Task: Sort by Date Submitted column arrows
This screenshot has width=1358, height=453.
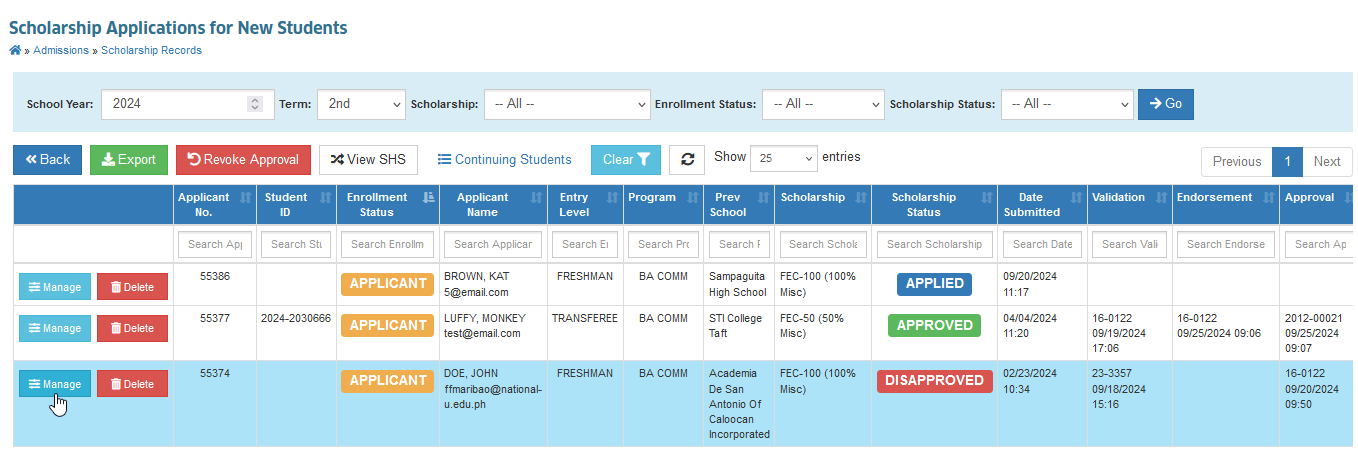Action: click(x=1076, y=198)
